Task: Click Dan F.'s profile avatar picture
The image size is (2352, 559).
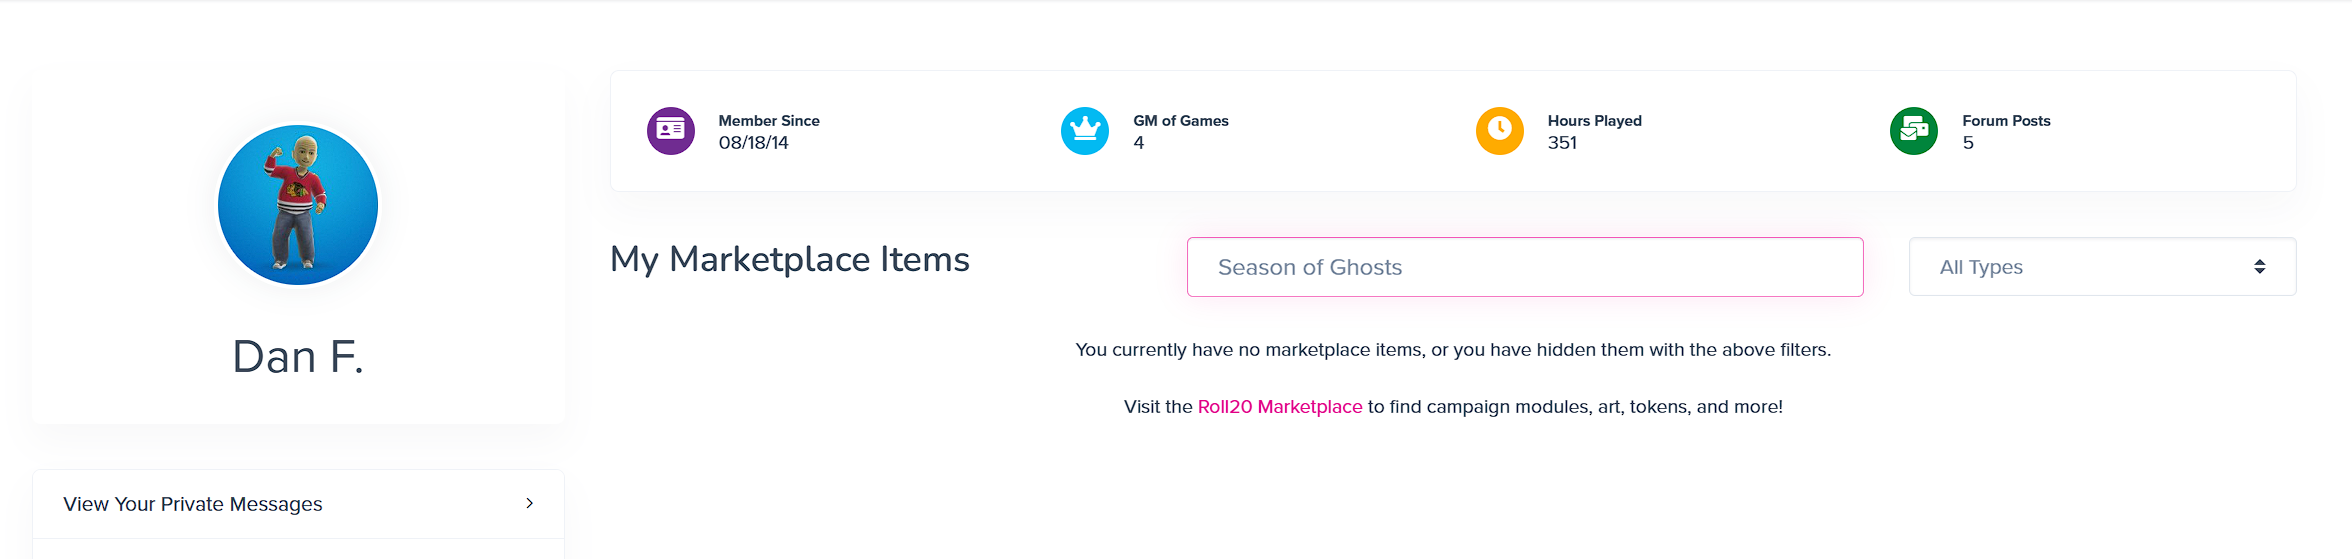Action: [x=298, y=205]
